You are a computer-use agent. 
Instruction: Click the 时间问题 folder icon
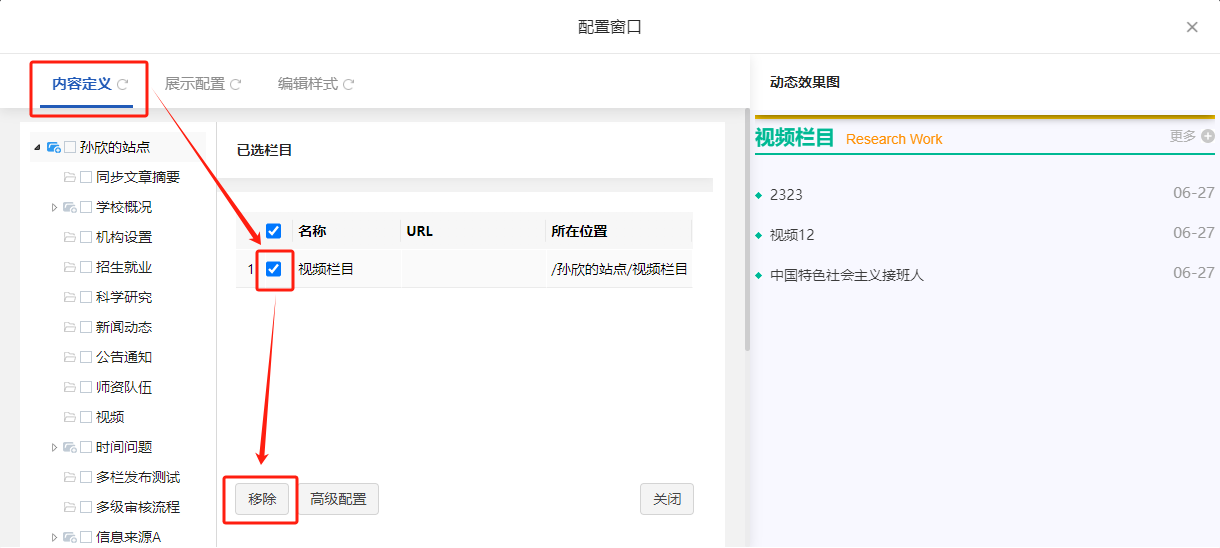point(70,447)
